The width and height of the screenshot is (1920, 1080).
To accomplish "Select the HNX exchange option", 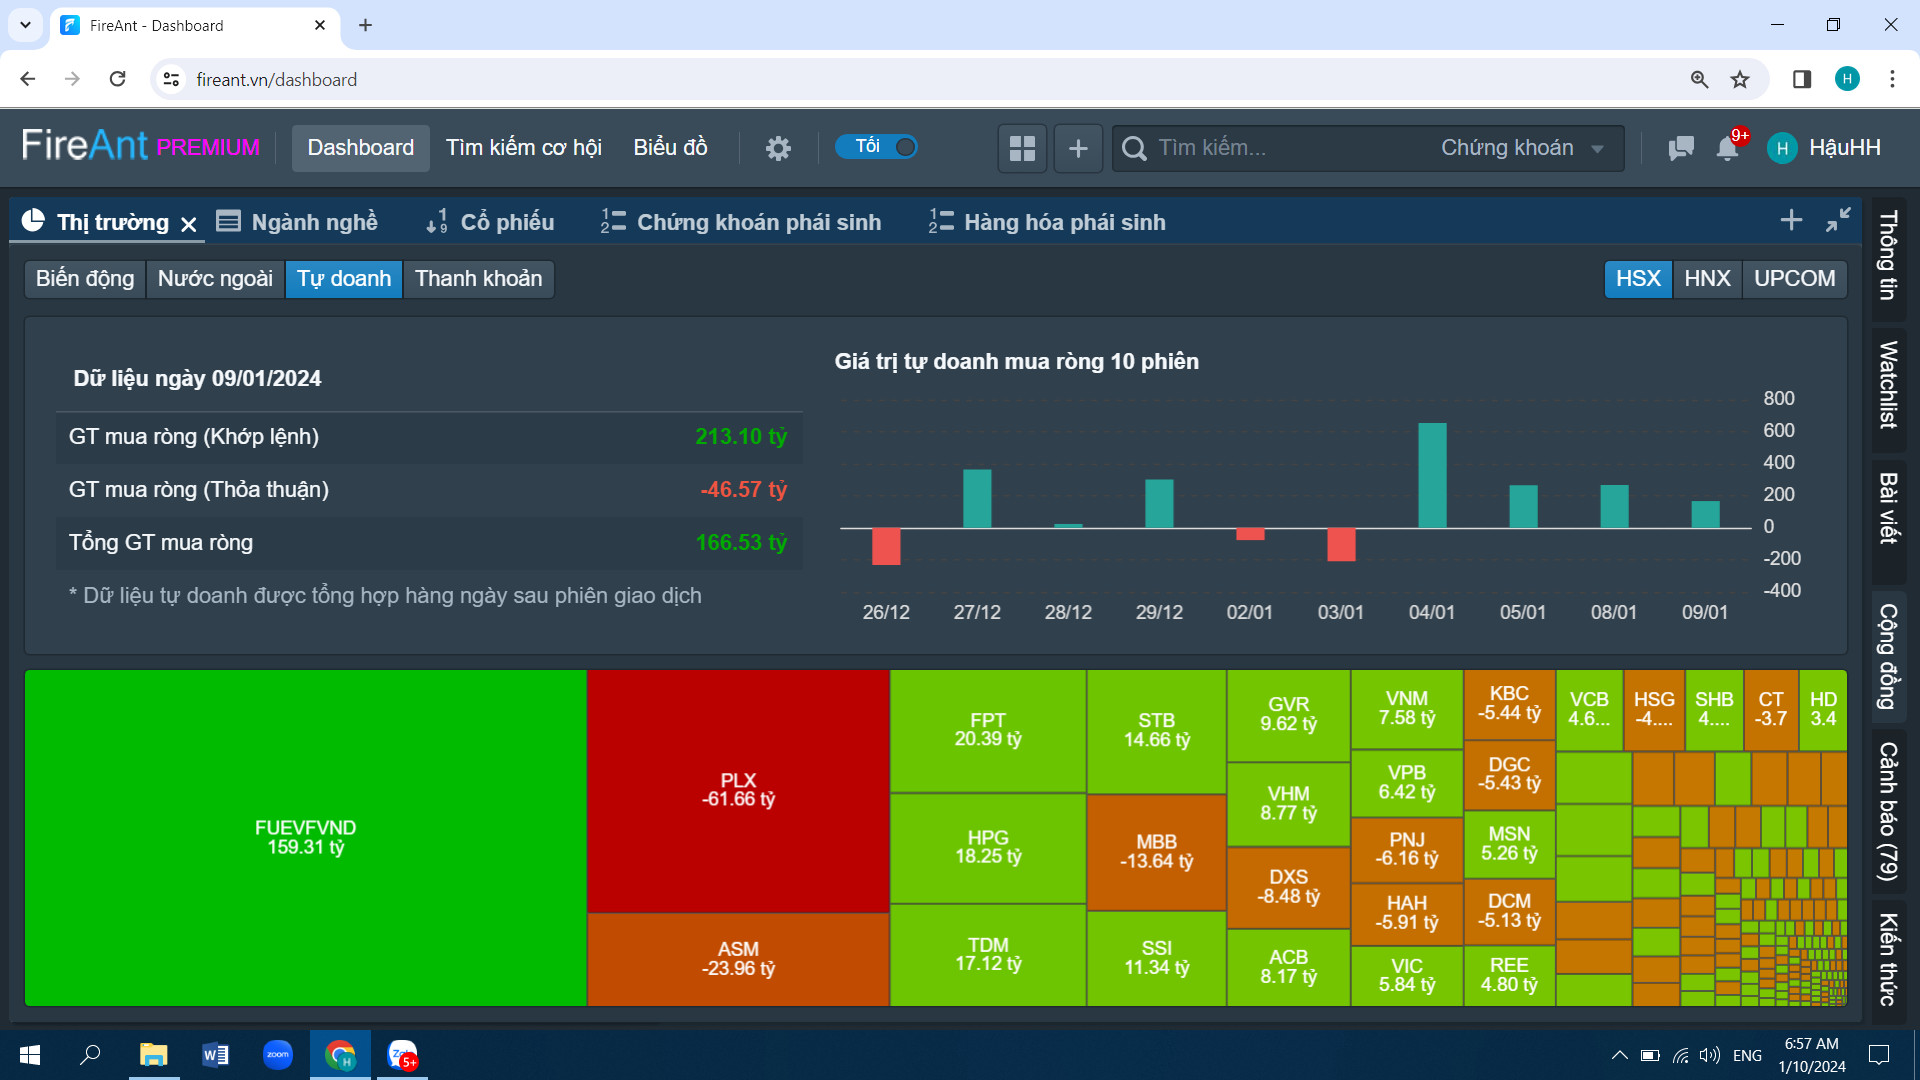I will [x=1707, y=278].
